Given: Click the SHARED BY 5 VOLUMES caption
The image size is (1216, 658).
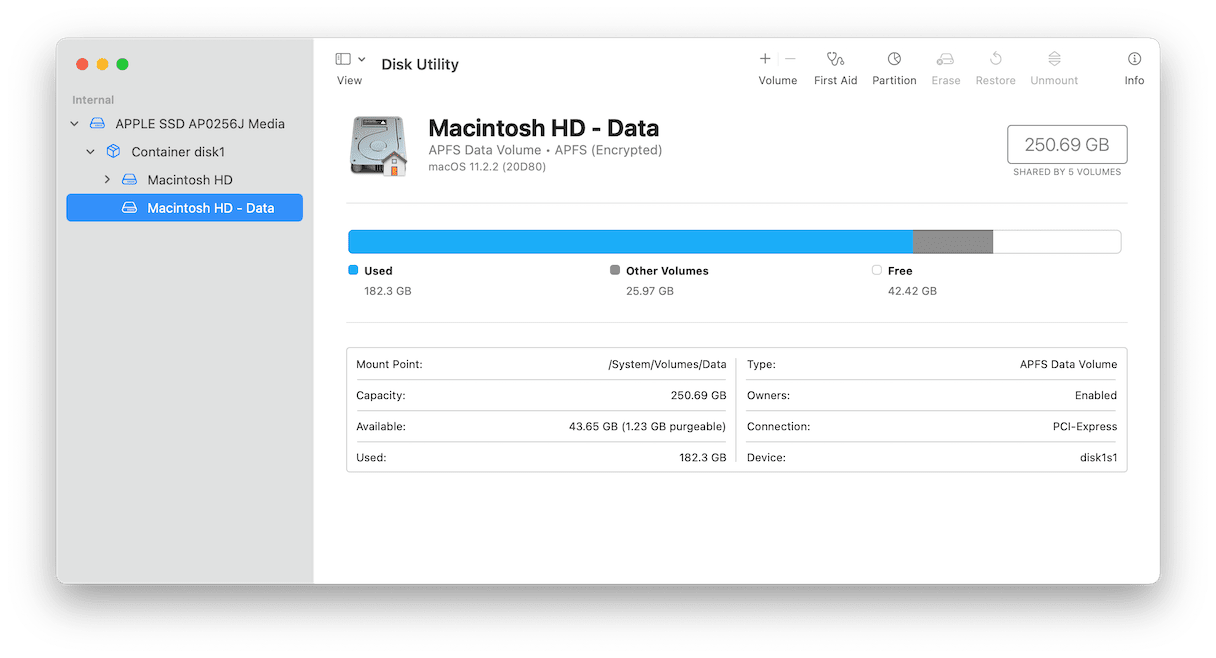Looking at the screenshot, I should click(1067, 172).
